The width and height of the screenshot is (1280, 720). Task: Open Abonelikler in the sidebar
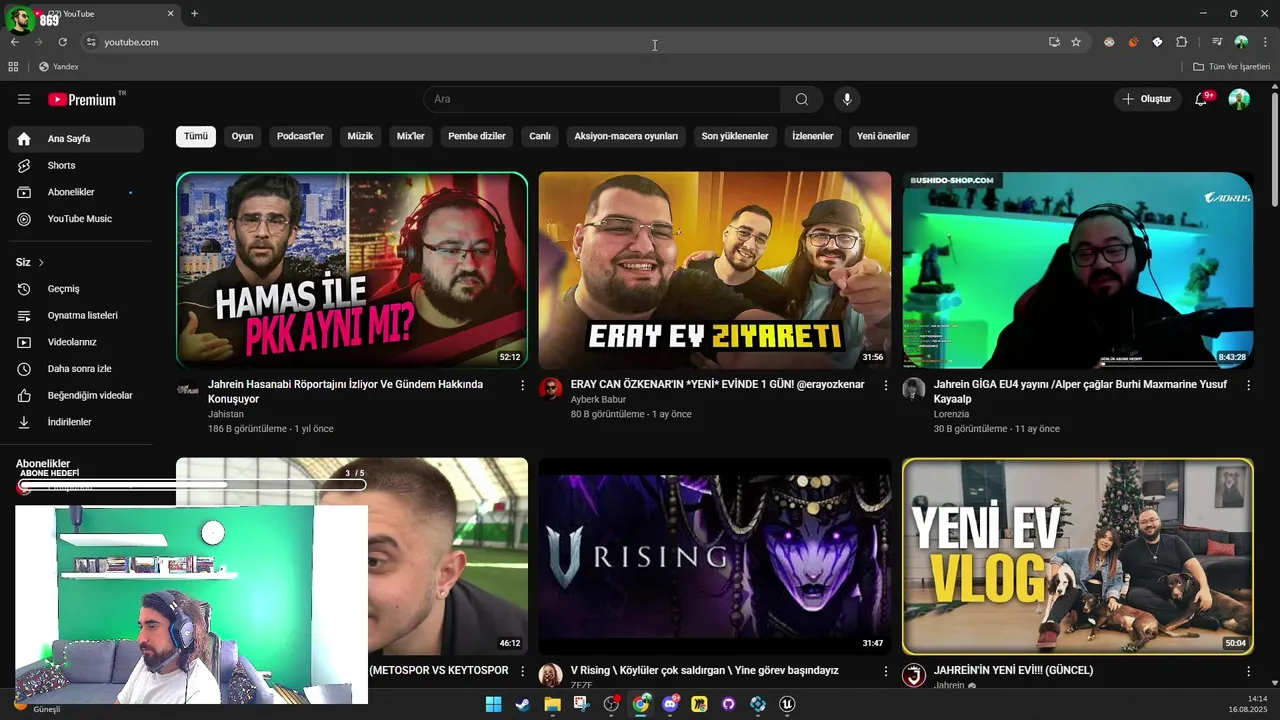point(76,192)
